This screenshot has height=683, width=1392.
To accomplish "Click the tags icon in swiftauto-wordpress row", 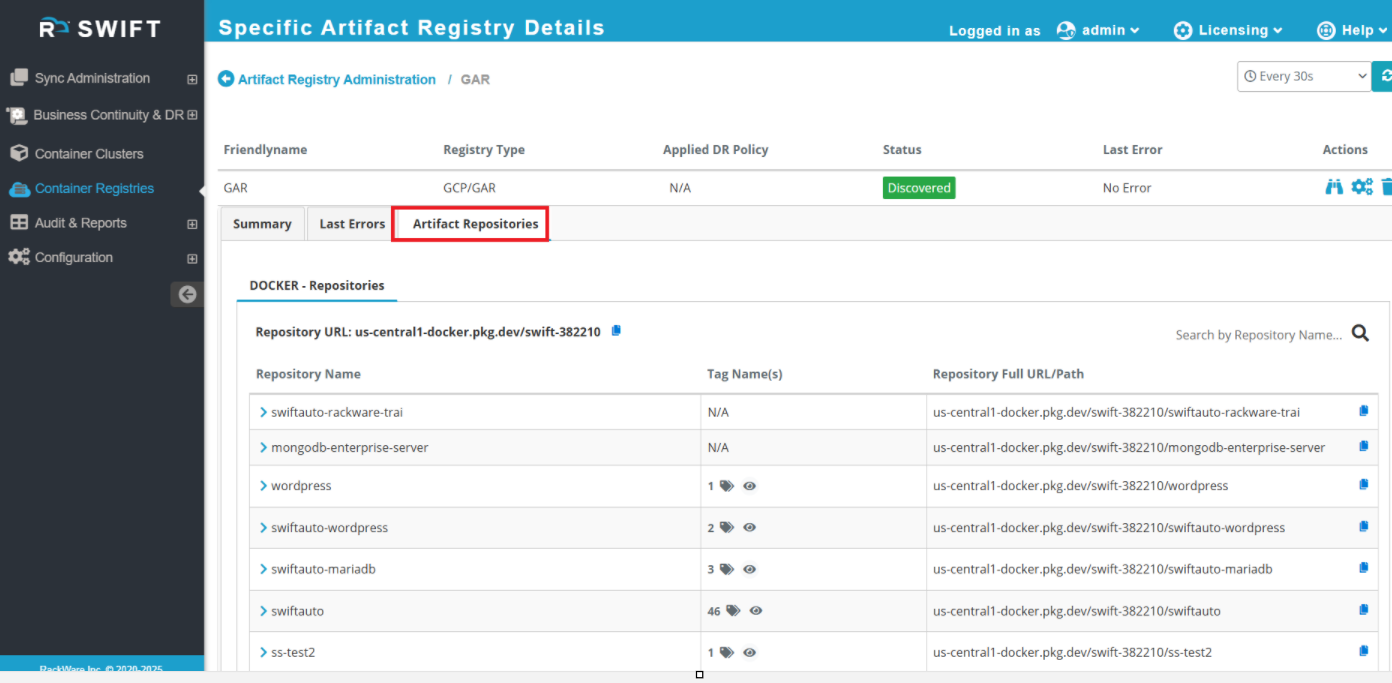I will [726, 528].
